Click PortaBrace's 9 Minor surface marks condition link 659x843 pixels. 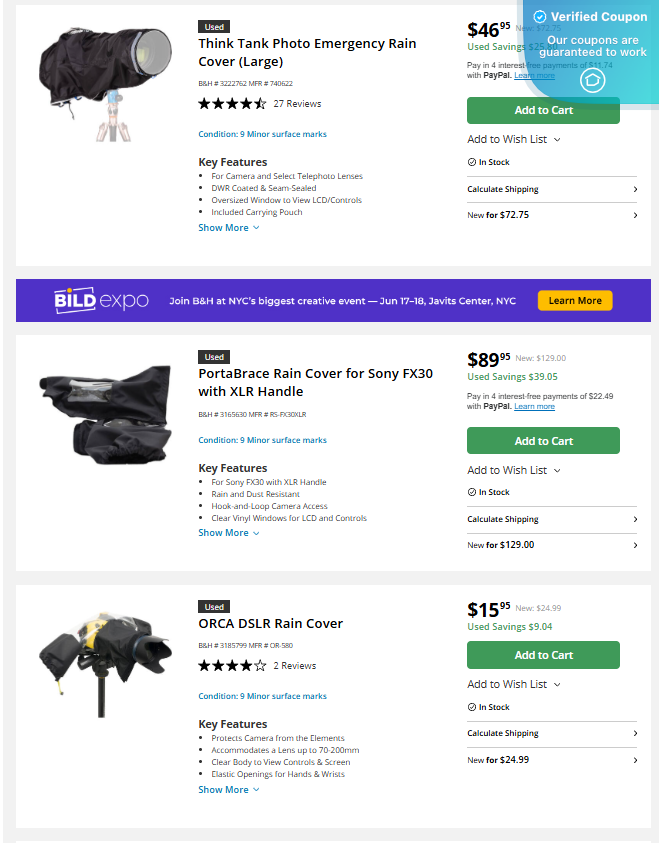pyautogui.click(x=263, y=440)
